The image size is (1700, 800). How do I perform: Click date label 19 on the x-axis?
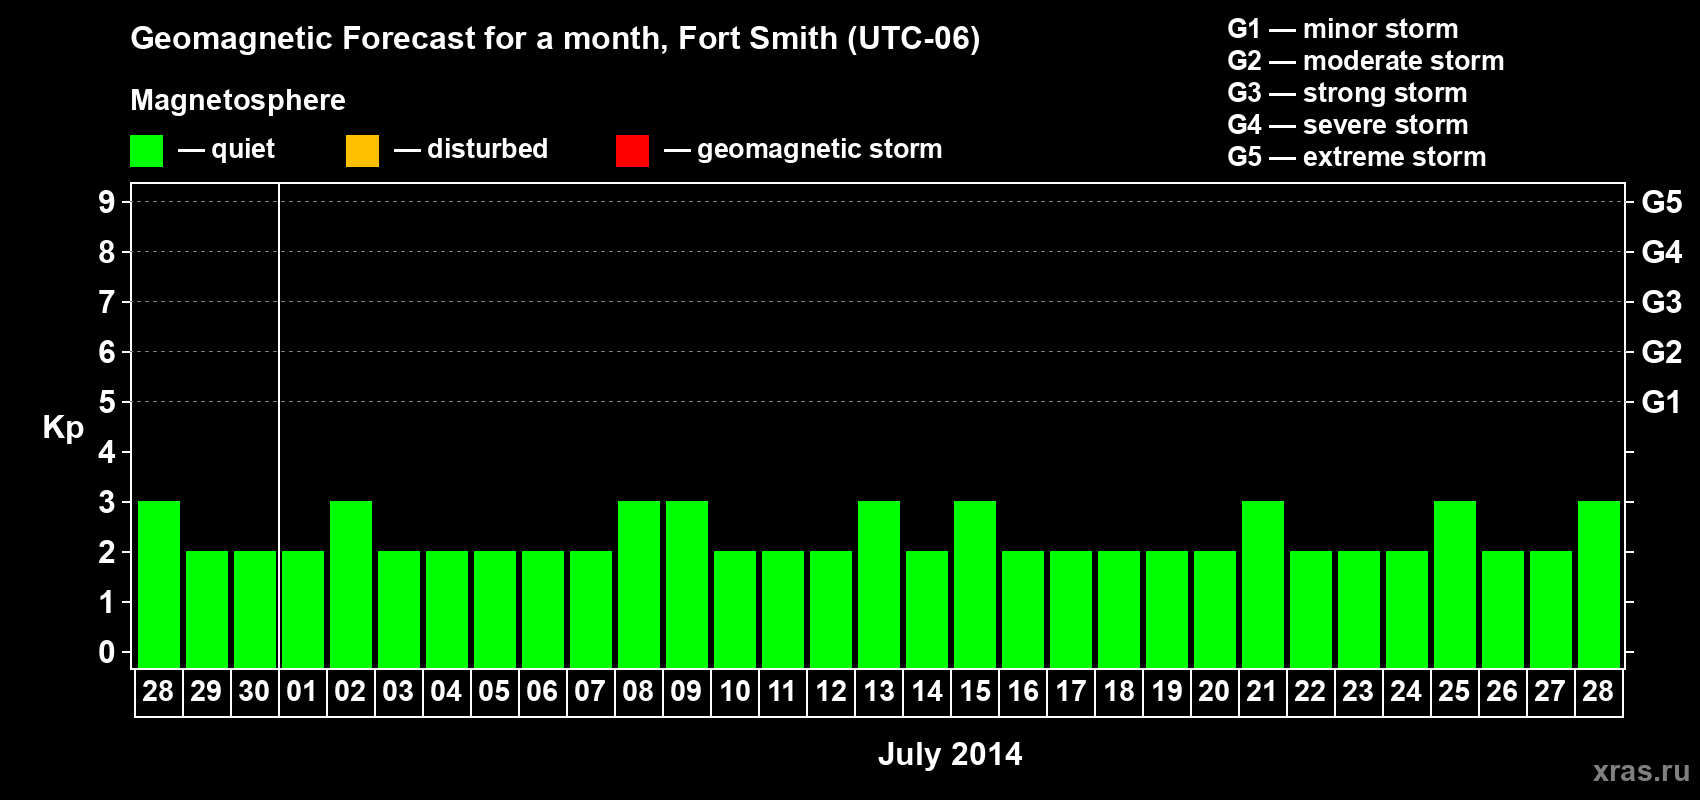click(1167, 692)
